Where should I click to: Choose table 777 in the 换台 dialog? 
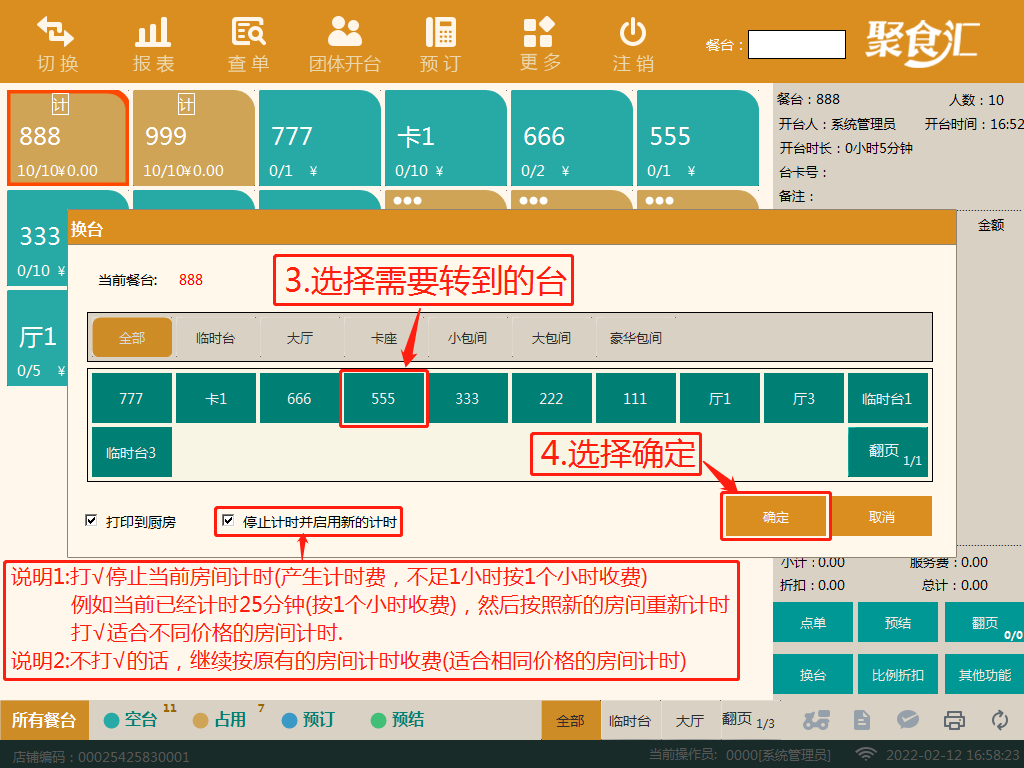click(131, 398)
